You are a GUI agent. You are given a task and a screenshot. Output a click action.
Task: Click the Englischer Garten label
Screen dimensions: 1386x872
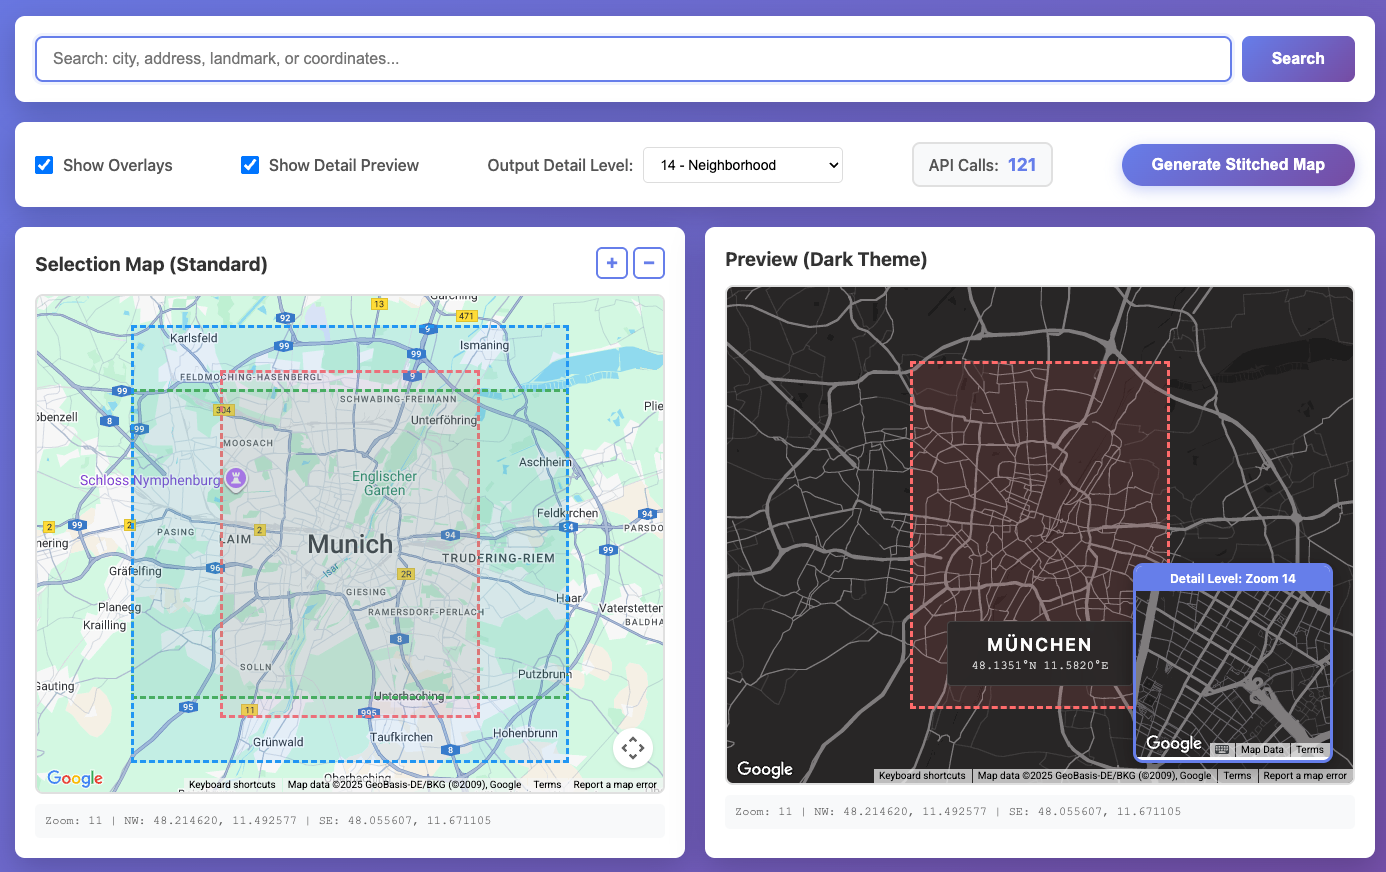(385, 483)
